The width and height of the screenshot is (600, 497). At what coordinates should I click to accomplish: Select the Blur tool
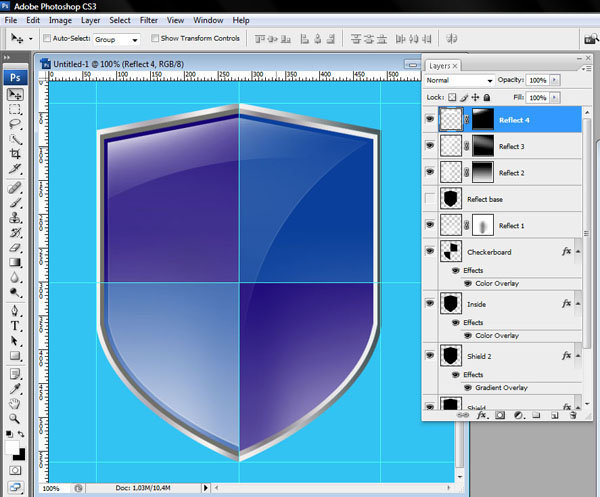15,277
